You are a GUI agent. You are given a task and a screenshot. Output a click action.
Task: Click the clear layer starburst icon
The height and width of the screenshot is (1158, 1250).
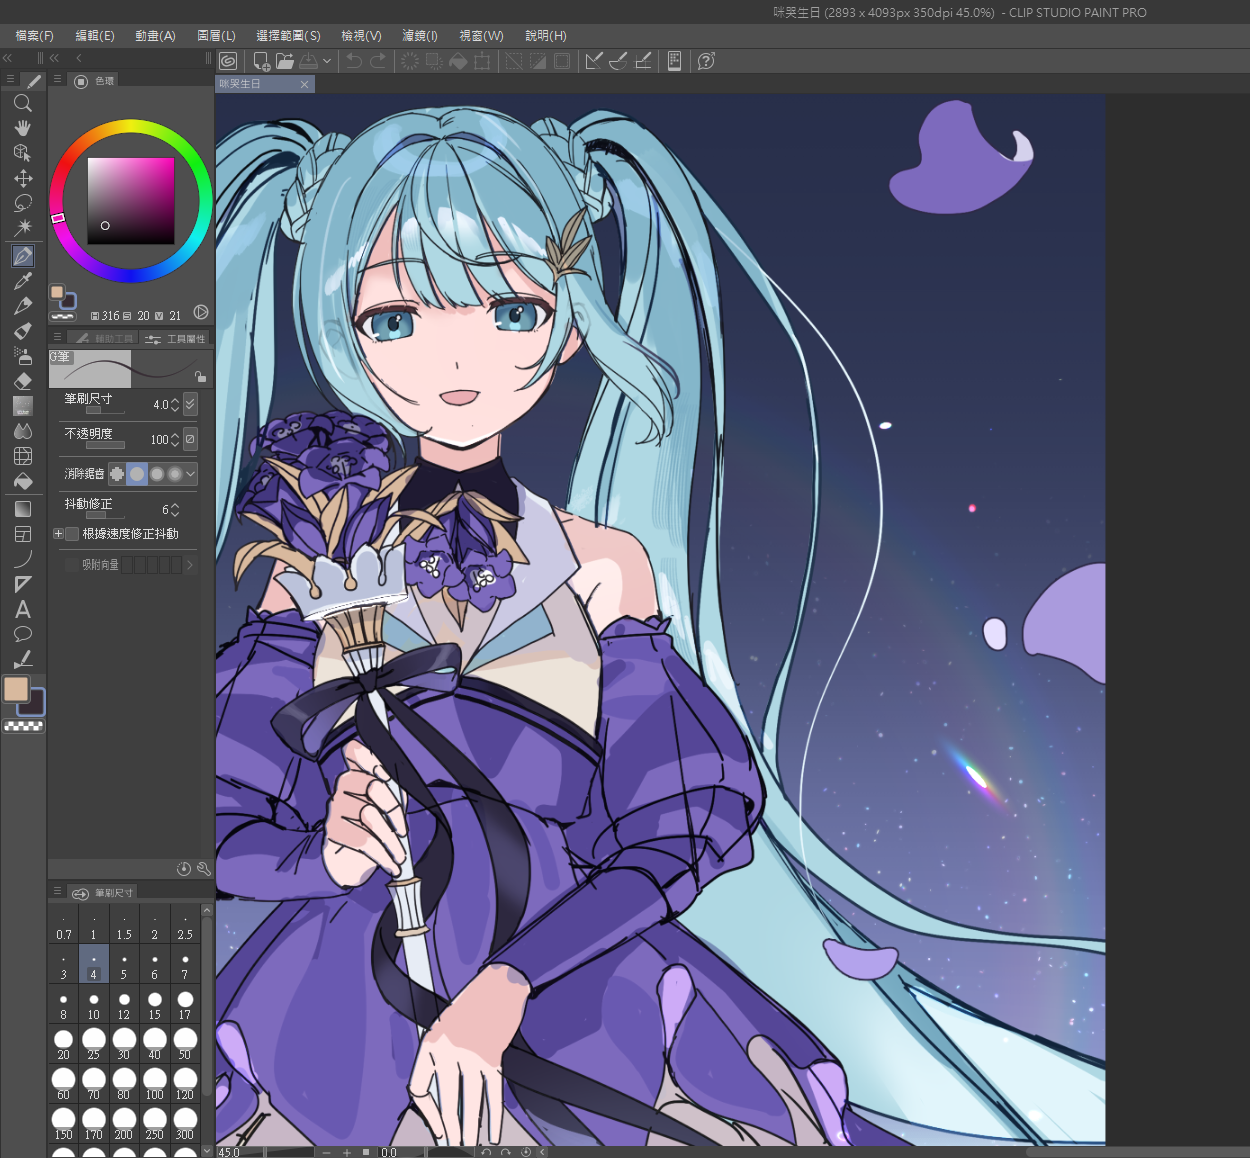pos(410,61)
